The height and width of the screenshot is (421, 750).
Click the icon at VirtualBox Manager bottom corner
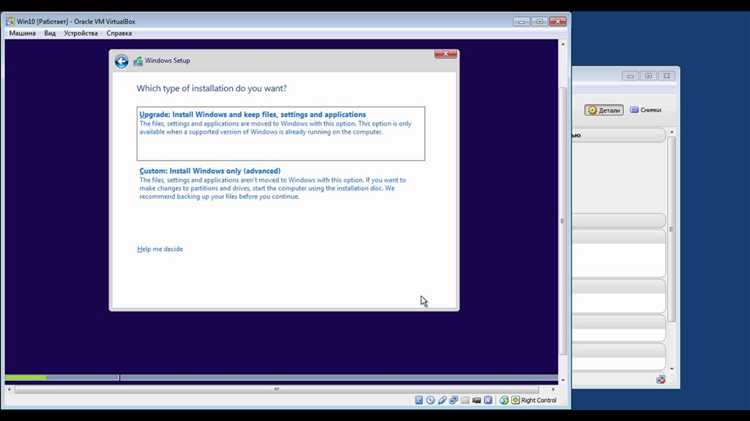[x=661, y=379]
